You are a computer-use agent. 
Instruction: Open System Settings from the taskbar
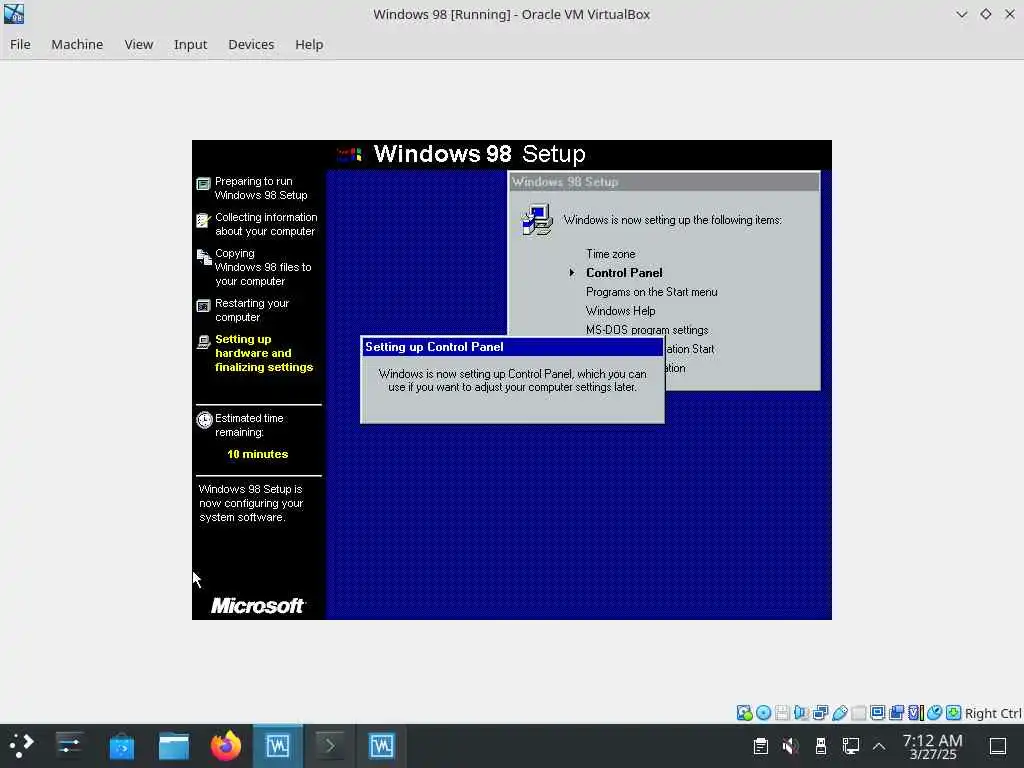click(69, 746)
